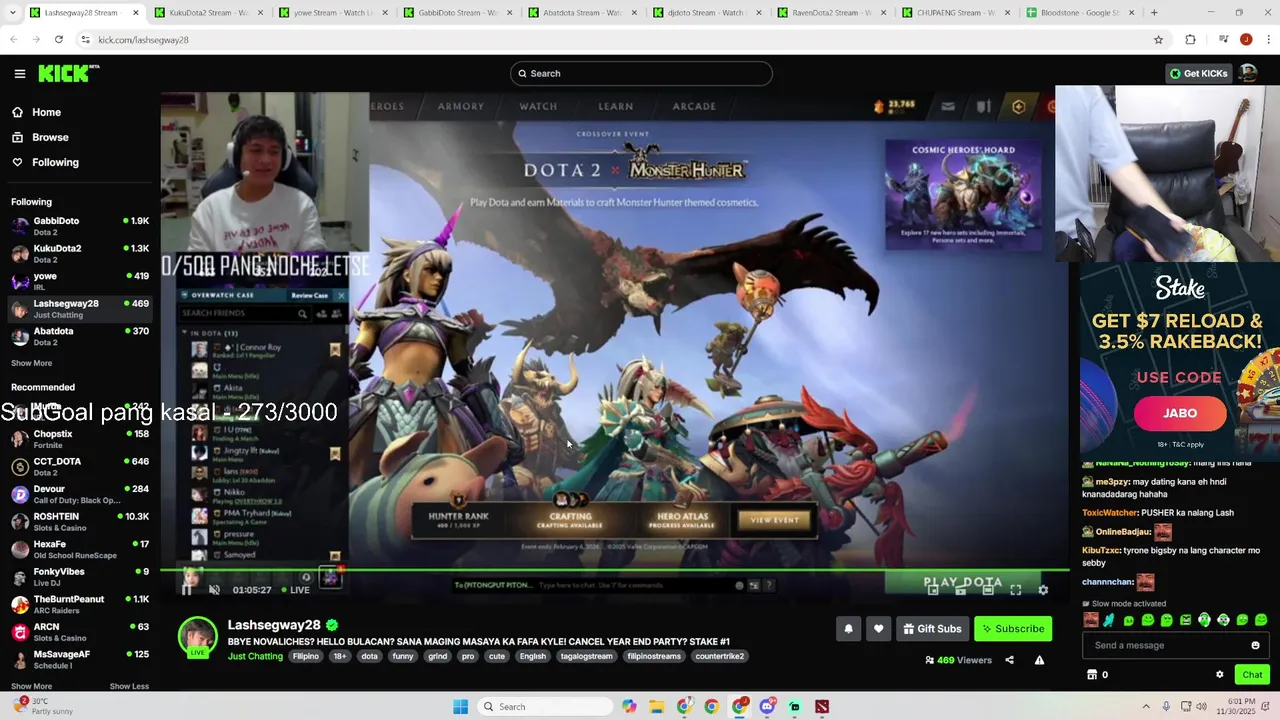Open browser extensions puzzle icon

pyautogui.click(x=1190, y=39)
